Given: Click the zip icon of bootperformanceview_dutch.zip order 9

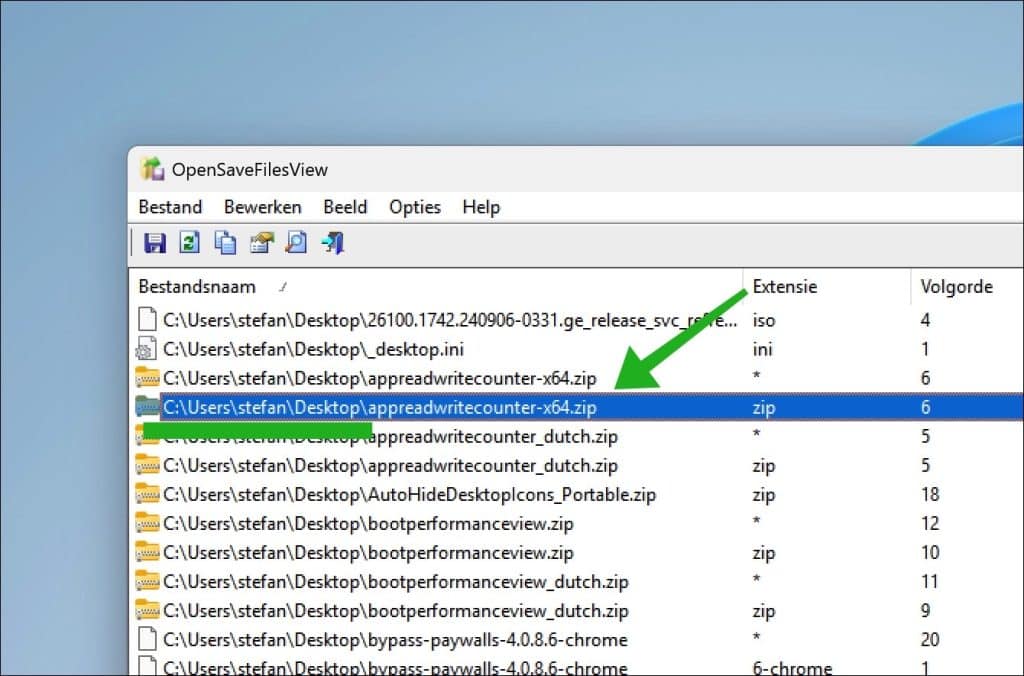Looking at the screenshot, I should pos(147,610).
